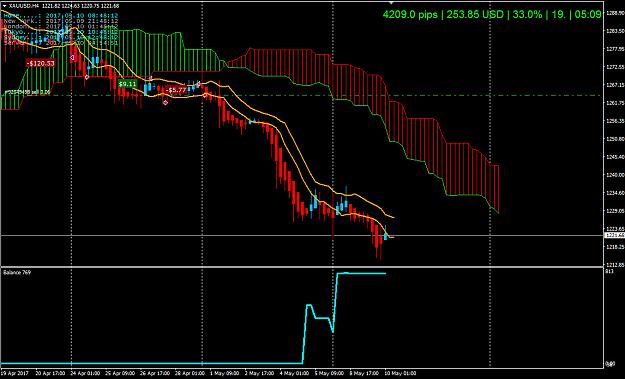Click the trade arrow beside the -$120.53 label
625x379 pixels.
point(72,58)
